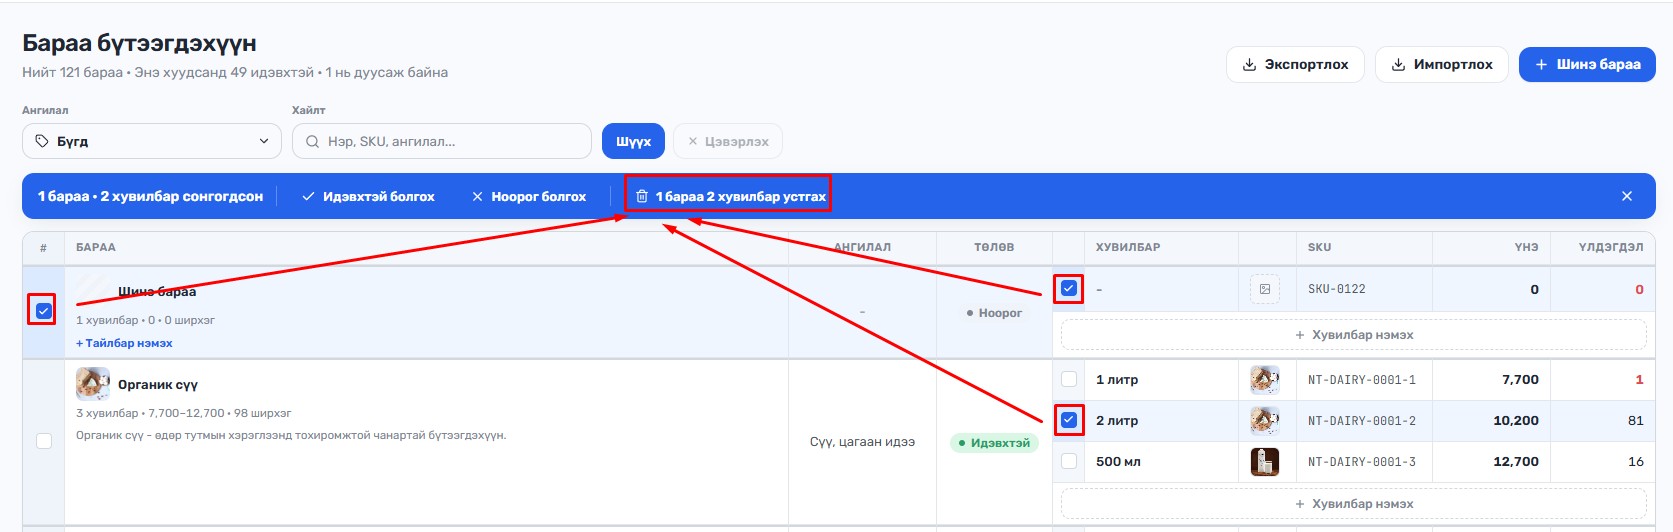
Task: Click the ҮЛДЭГДЭЛ column header
Action: pyautogui.click(x=1611, y=247)
